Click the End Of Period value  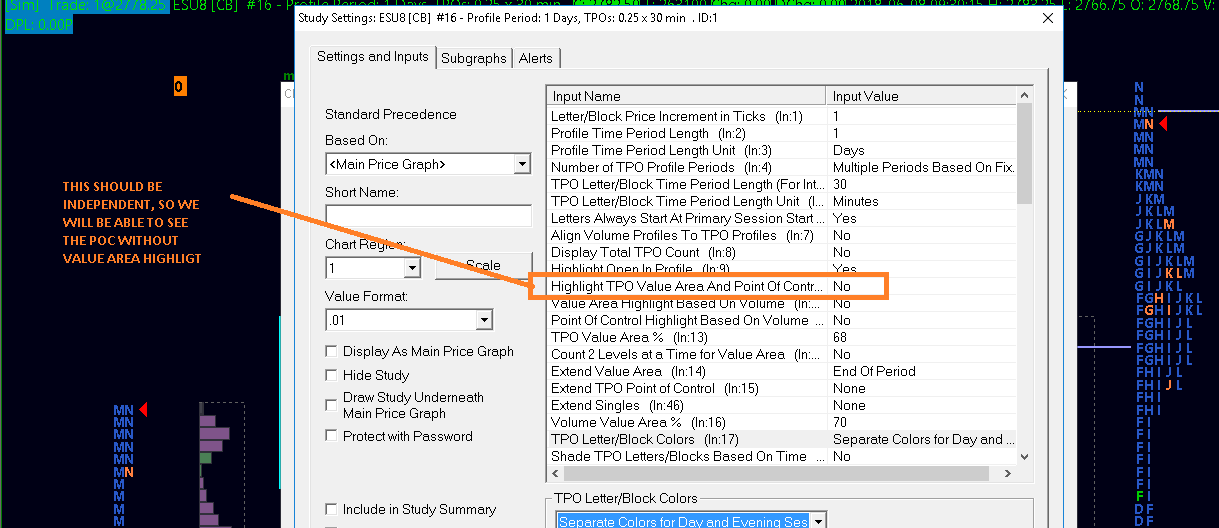(874, 371)
